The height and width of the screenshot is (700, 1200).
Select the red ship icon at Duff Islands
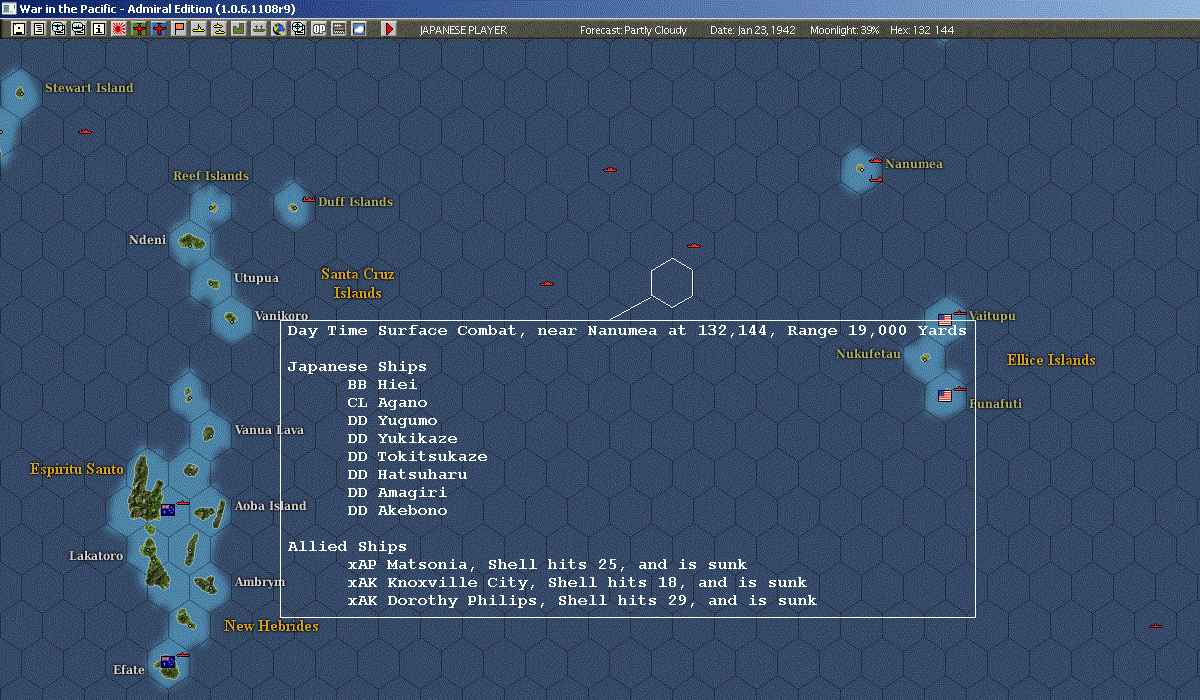pyautogui.click(x=309, y=200)
